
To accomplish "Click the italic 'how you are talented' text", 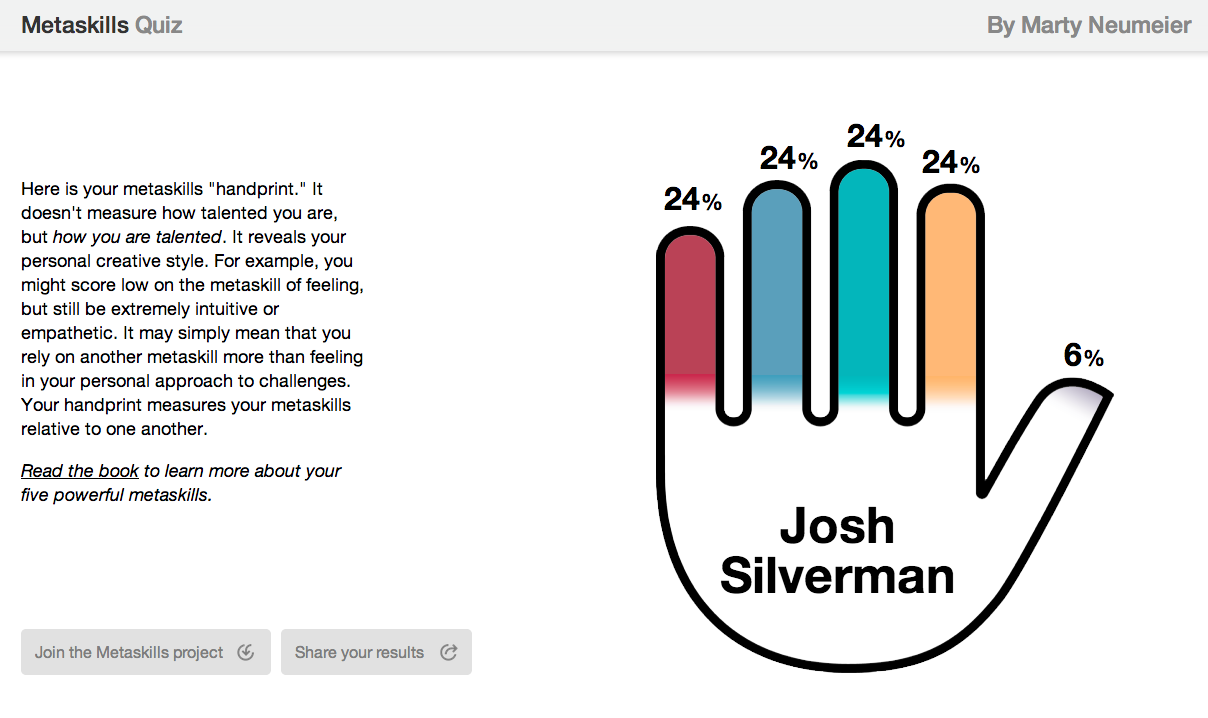I will pyautogui.click(x=135, y=237).
